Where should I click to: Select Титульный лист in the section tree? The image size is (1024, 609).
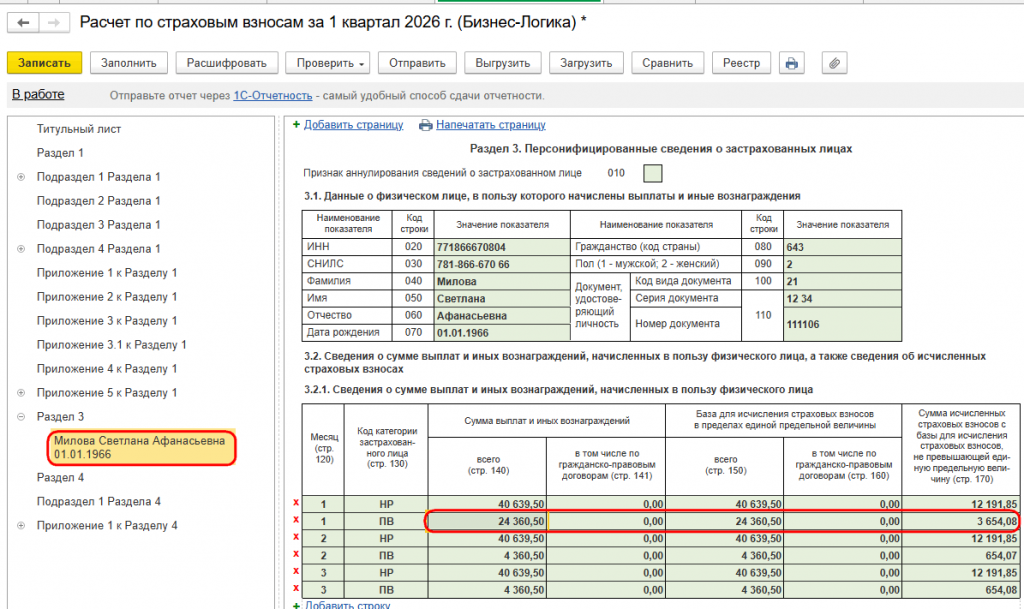pyautogui.click(x=79, y=129)
